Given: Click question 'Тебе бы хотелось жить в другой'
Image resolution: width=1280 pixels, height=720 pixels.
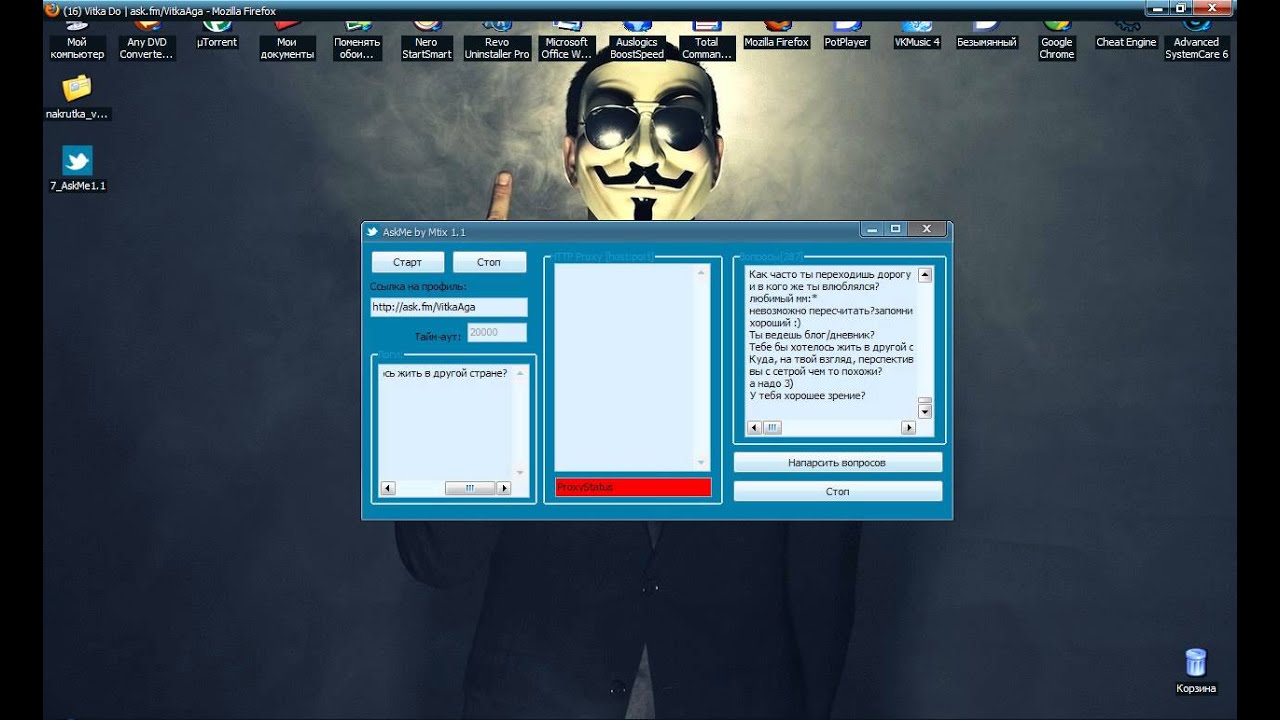Looking at the screenshot, I should point(830,347).
